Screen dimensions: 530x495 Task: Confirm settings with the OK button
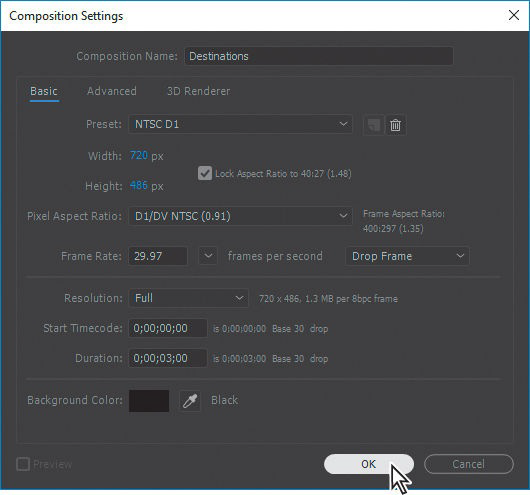pyautogui.click(x=369, y=464)
